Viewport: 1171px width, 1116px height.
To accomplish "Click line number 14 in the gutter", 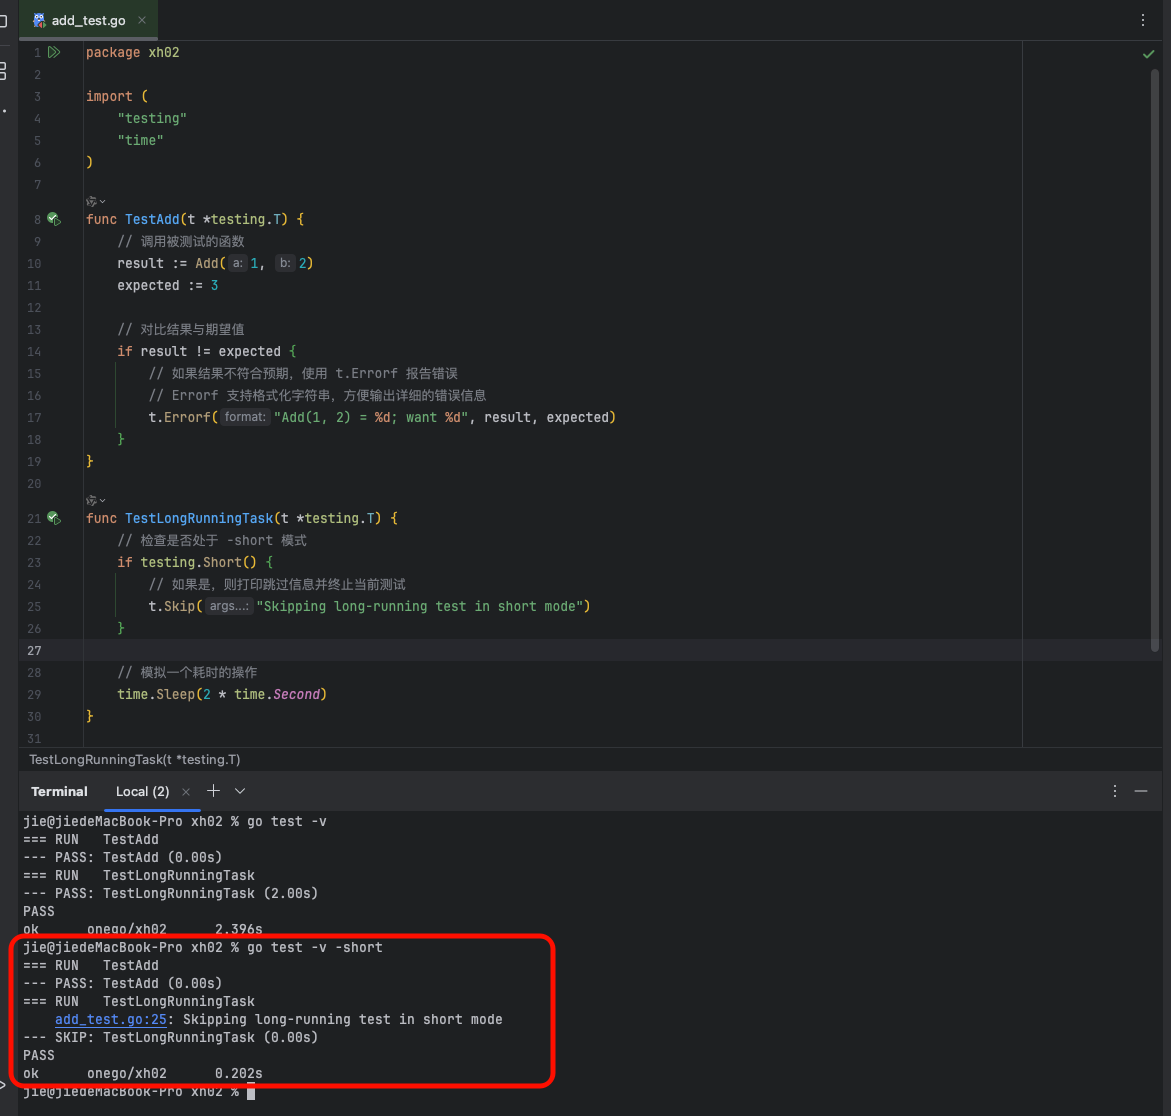I will pos(34,351).
